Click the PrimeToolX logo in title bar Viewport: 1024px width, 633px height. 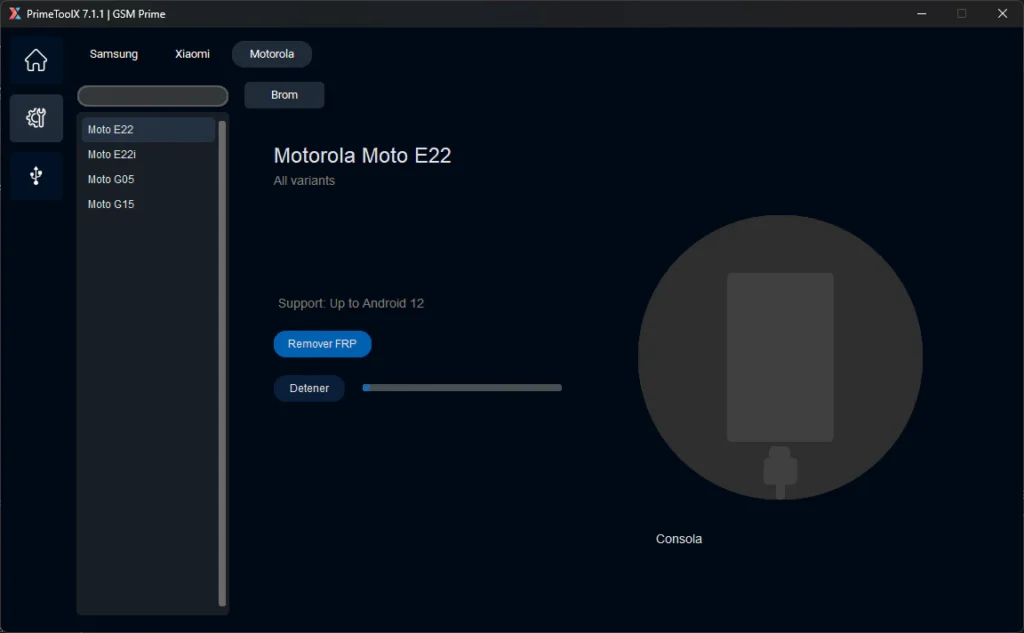pyautogui.click(x=14, y=14)
